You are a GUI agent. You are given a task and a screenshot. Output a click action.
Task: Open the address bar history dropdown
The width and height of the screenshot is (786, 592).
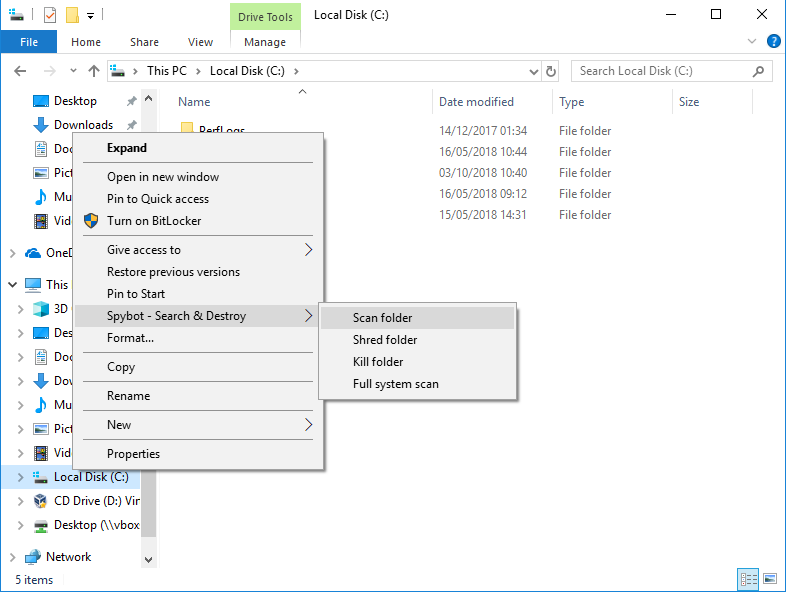(534, 72)
